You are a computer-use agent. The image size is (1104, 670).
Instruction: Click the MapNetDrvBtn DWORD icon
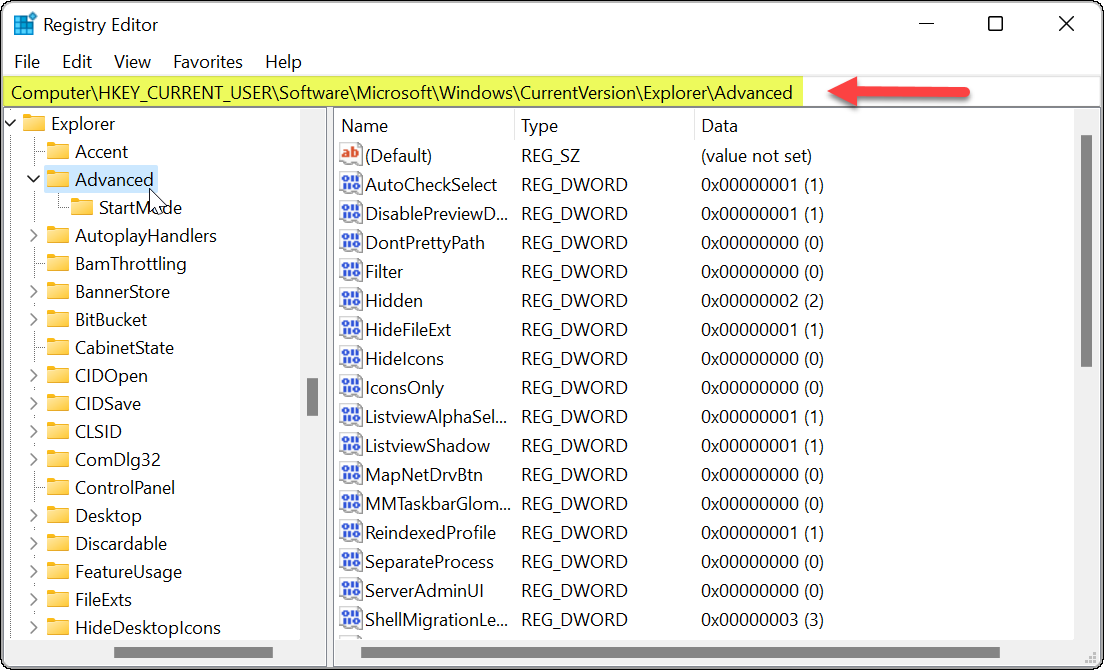[x=350, y=474]
